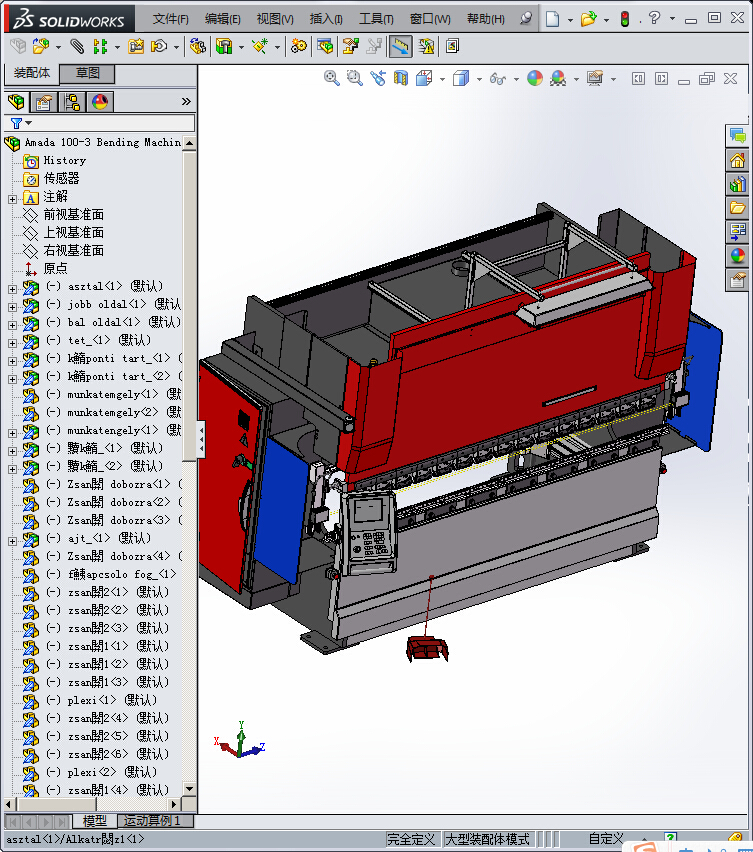
Task: Open the 文件(F) menu
Action: coord(171,19)
